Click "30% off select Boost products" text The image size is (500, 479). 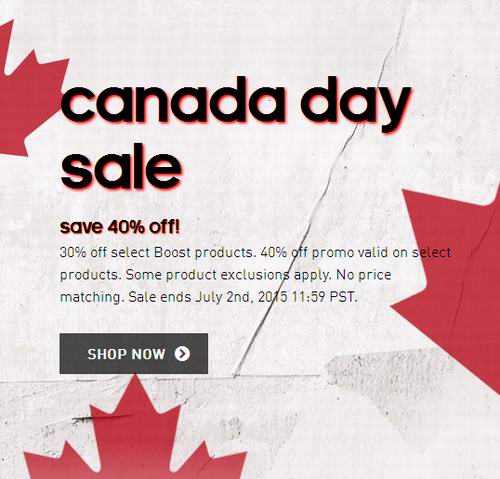pyautogui.click(x=157, y=253)
